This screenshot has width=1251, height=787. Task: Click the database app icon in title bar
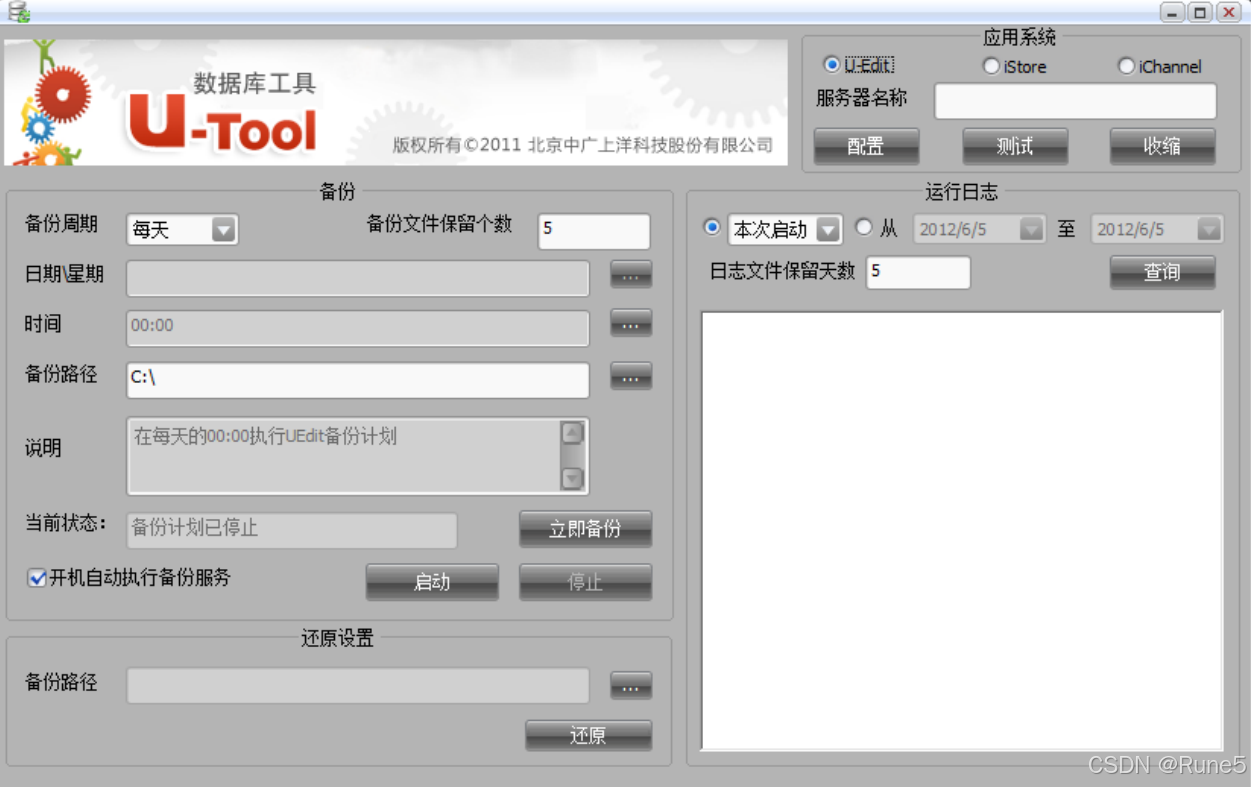tap(19, 12)
